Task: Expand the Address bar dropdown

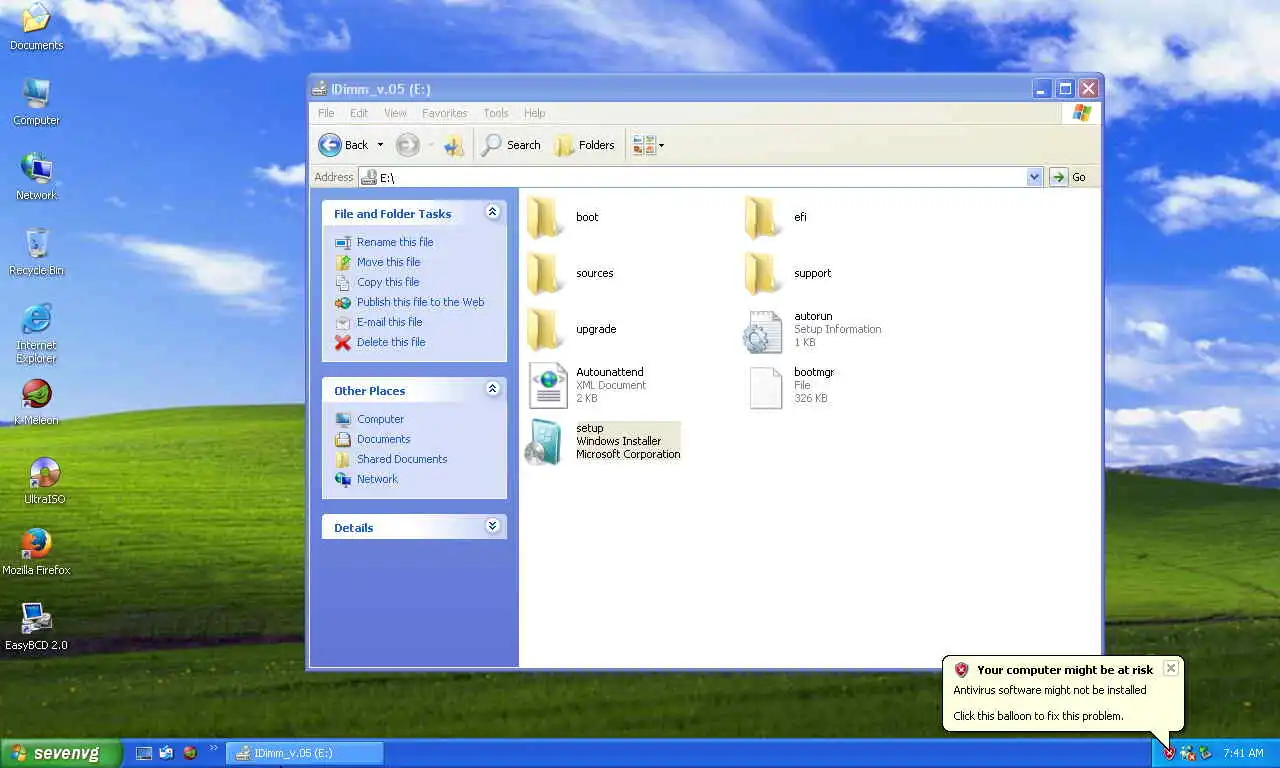Action: [x=1034, y=177]
